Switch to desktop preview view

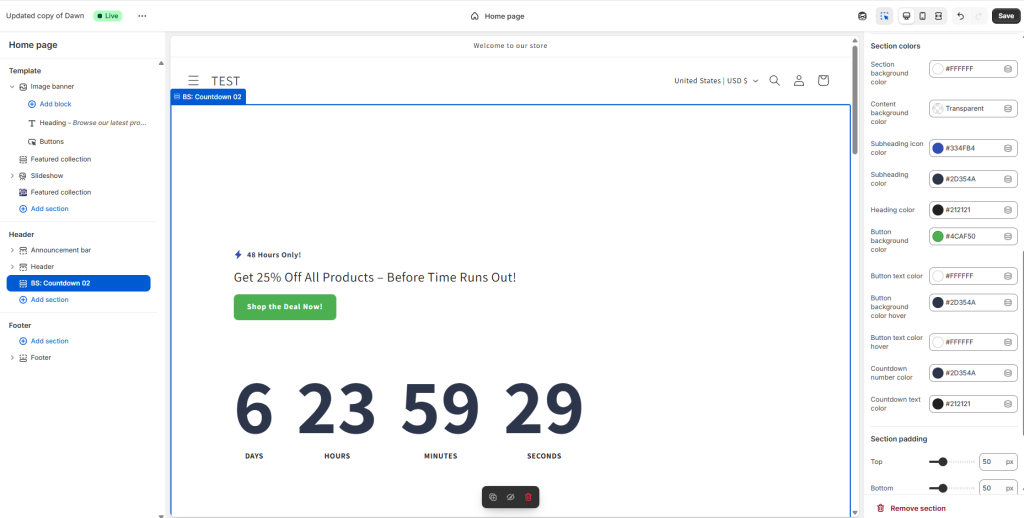tap(906, 16)
